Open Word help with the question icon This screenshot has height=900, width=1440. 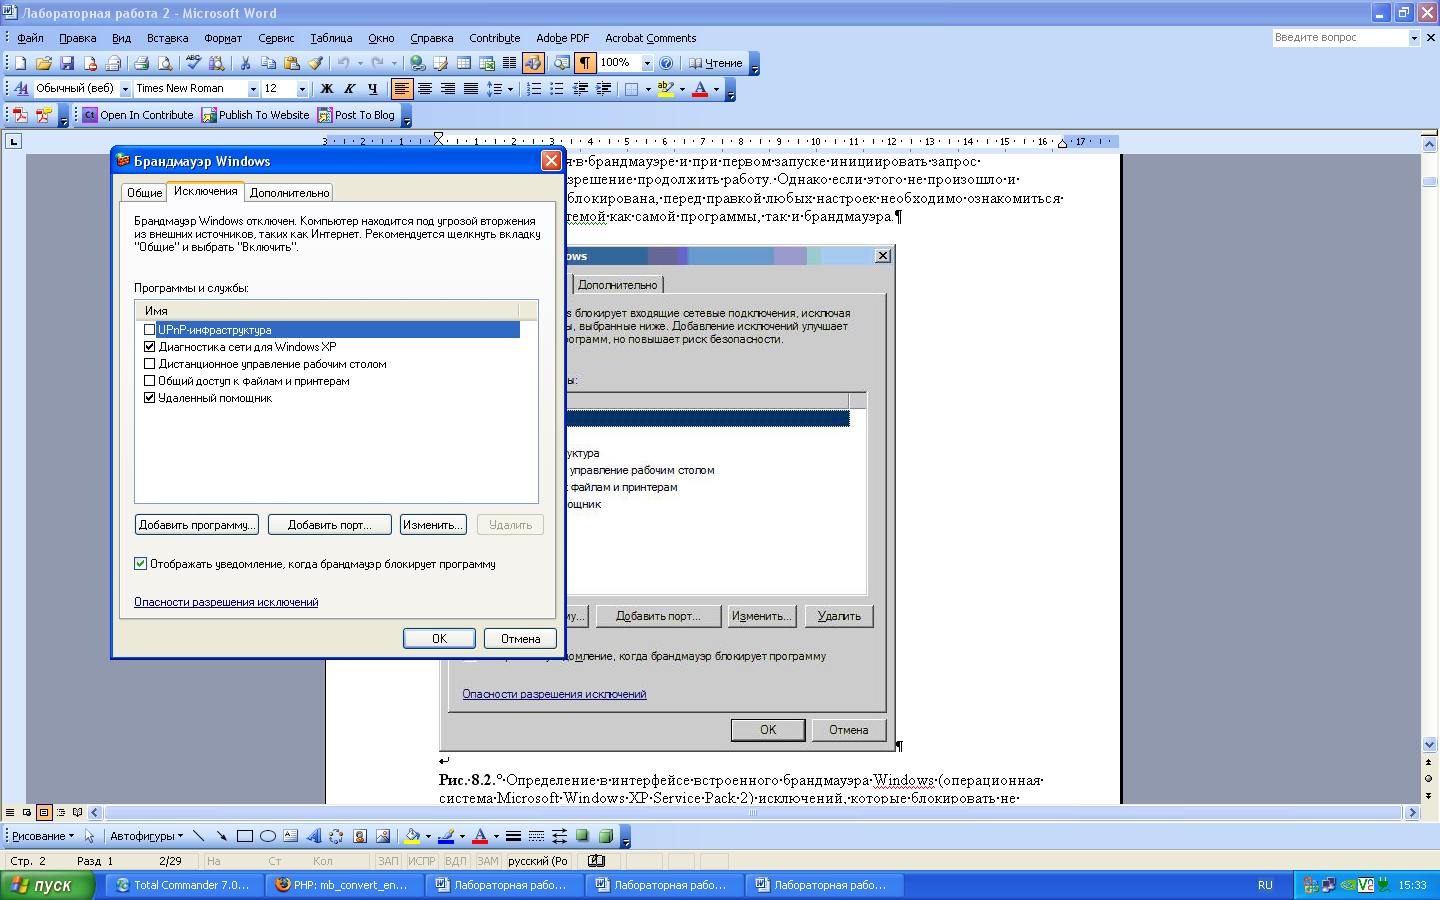coord(666,63)
